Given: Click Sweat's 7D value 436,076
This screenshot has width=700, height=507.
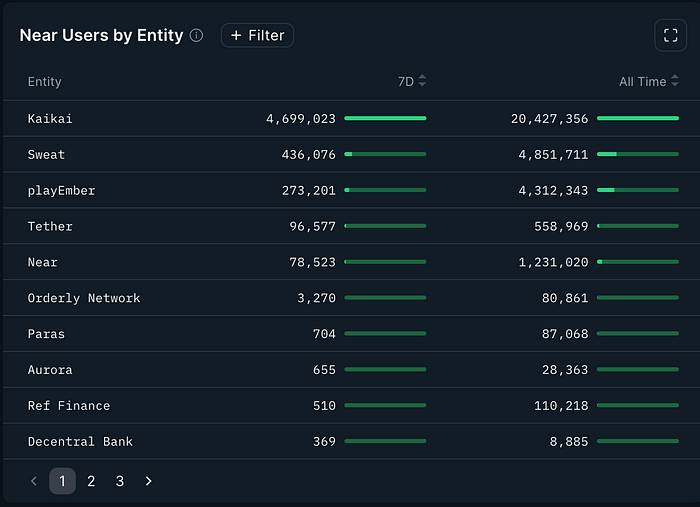Looking at the screenshot, I should pyautogui.click(x=308, y=154).
